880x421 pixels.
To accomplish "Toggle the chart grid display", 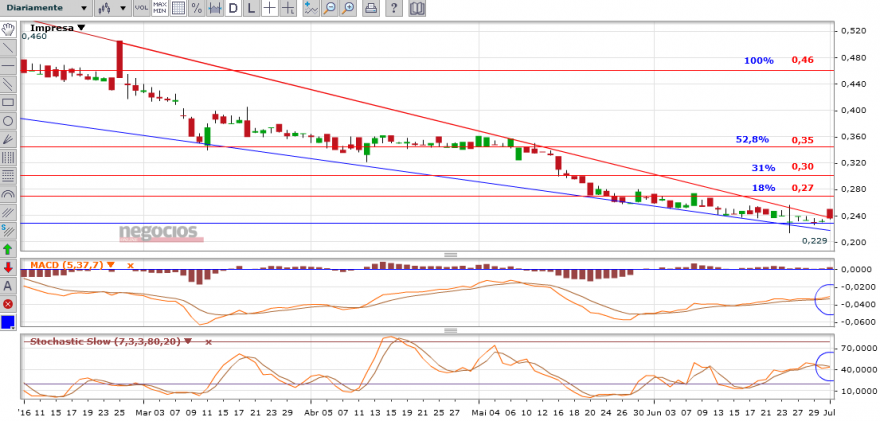I will pos(178,8).
